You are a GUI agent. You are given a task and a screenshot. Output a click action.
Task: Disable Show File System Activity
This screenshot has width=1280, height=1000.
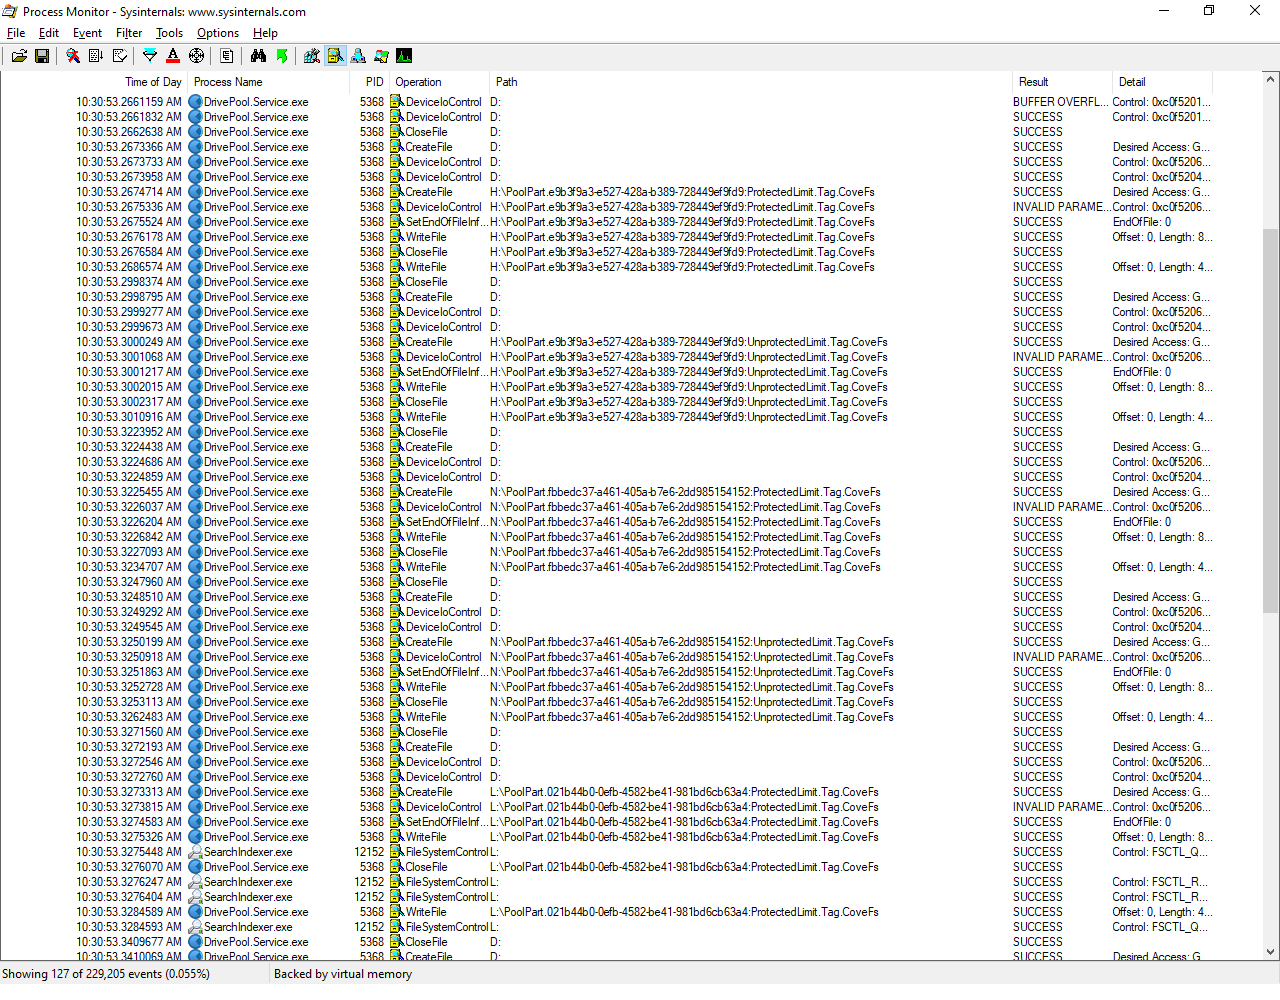tap(335, 56)
